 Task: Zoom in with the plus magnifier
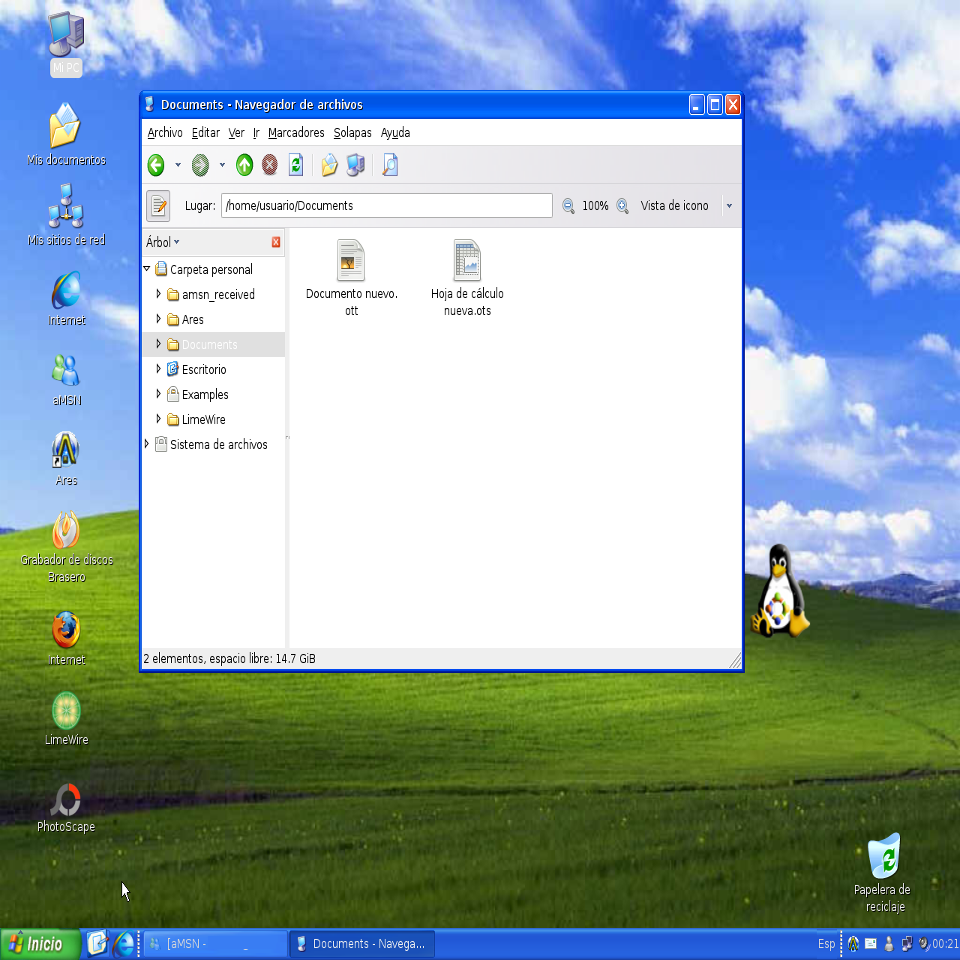point(622,206)
